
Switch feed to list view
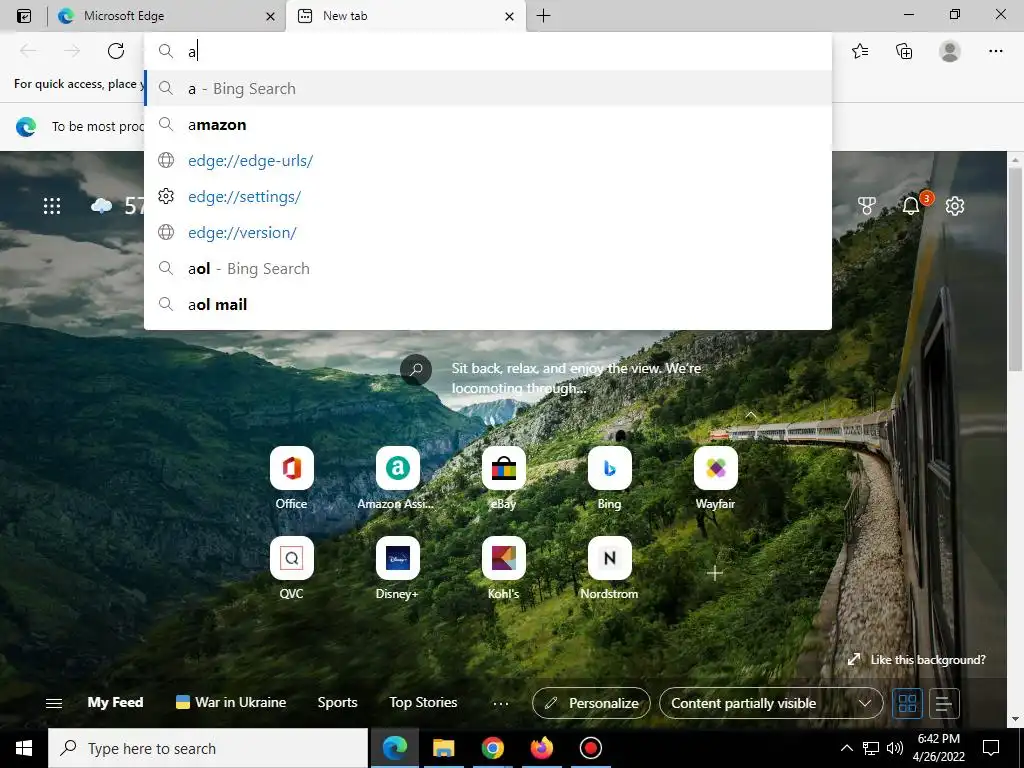click(944, 703)
